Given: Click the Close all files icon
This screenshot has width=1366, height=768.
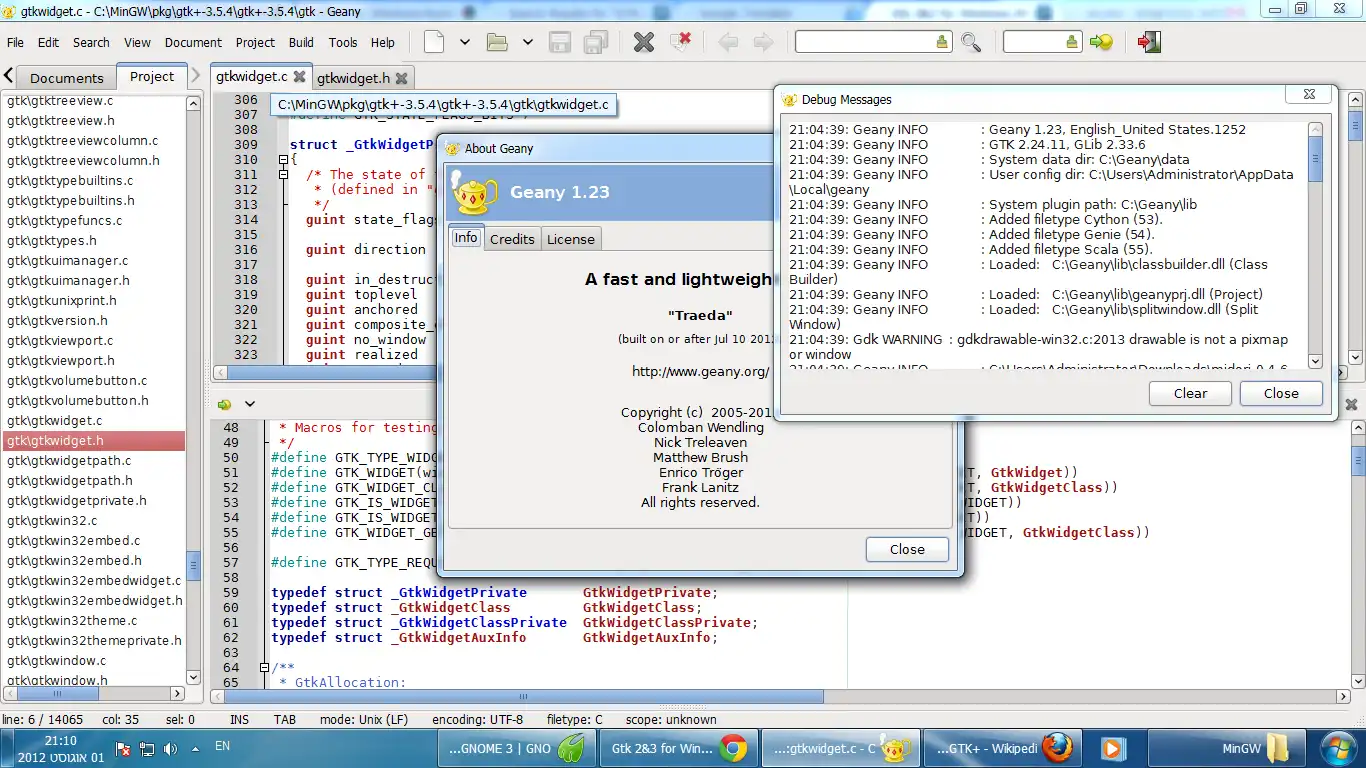Looking at the screenshot, I should pos(681,42).
